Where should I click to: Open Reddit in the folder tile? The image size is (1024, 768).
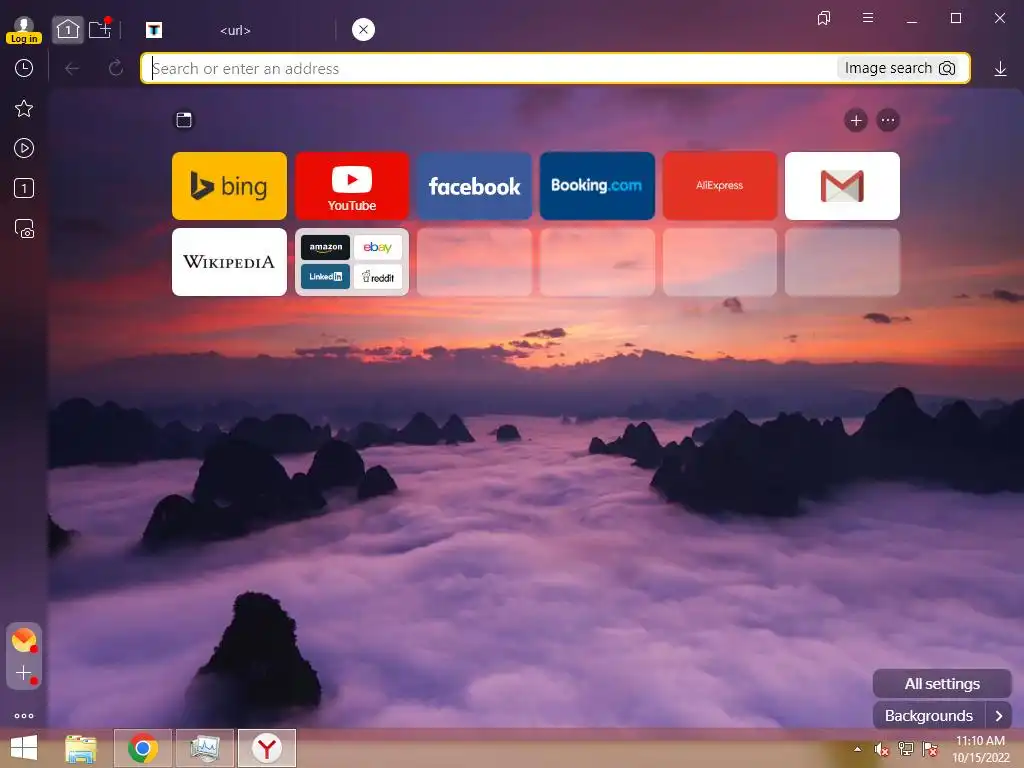pos(377,277)
